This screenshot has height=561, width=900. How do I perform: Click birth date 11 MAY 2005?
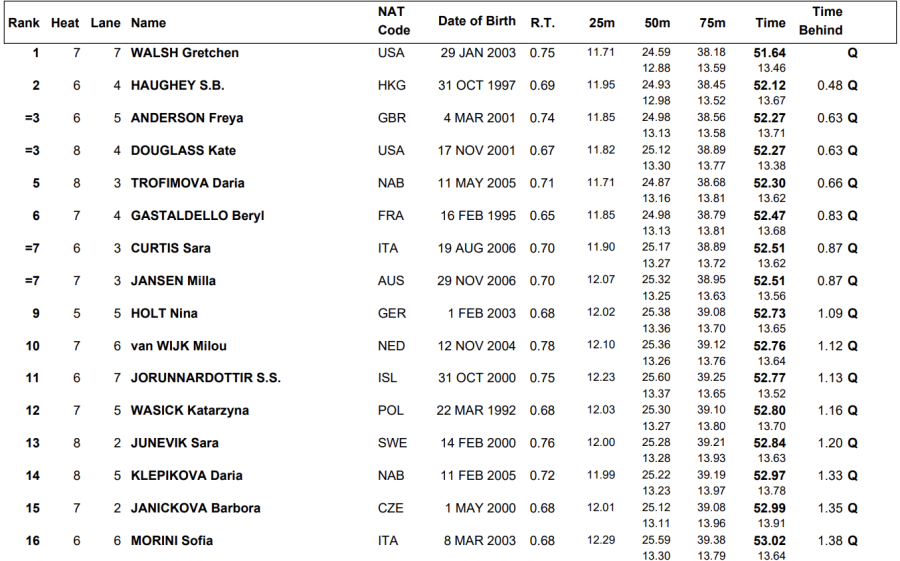click(478, 183)
